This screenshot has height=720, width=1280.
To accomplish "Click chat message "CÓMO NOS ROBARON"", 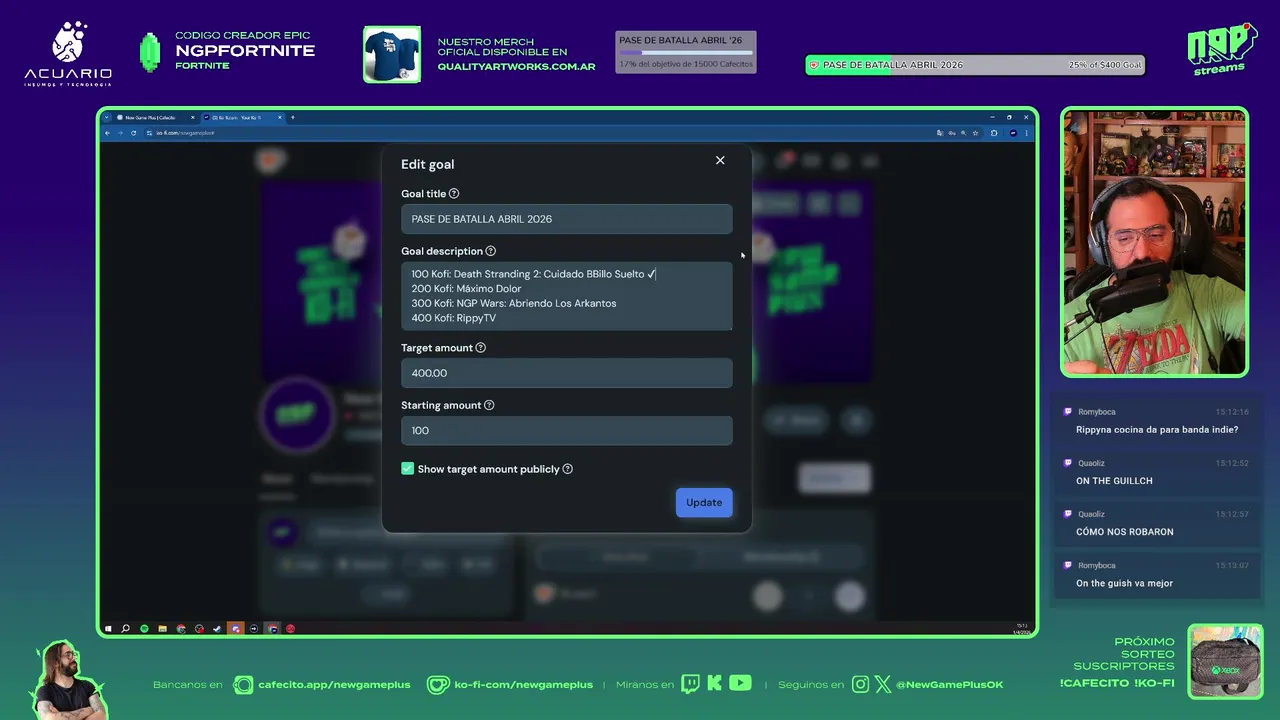I will click(x=1125, y=532).
